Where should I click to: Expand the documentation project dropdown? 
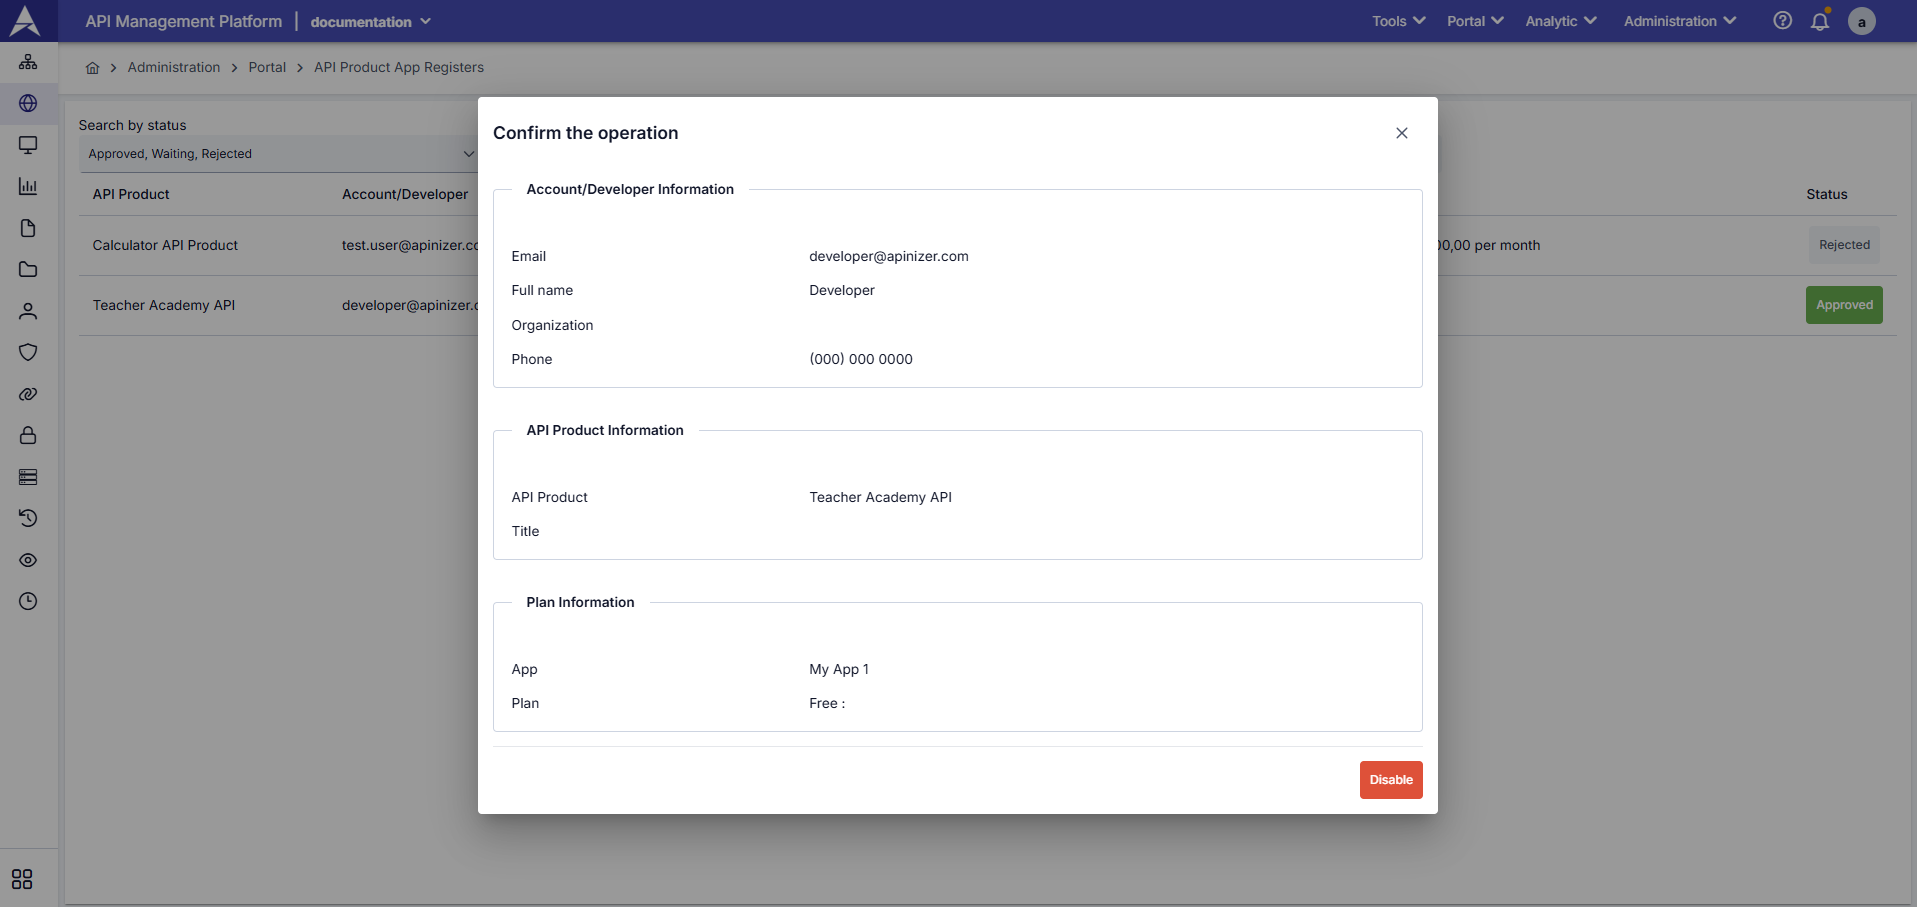point(369,20)
